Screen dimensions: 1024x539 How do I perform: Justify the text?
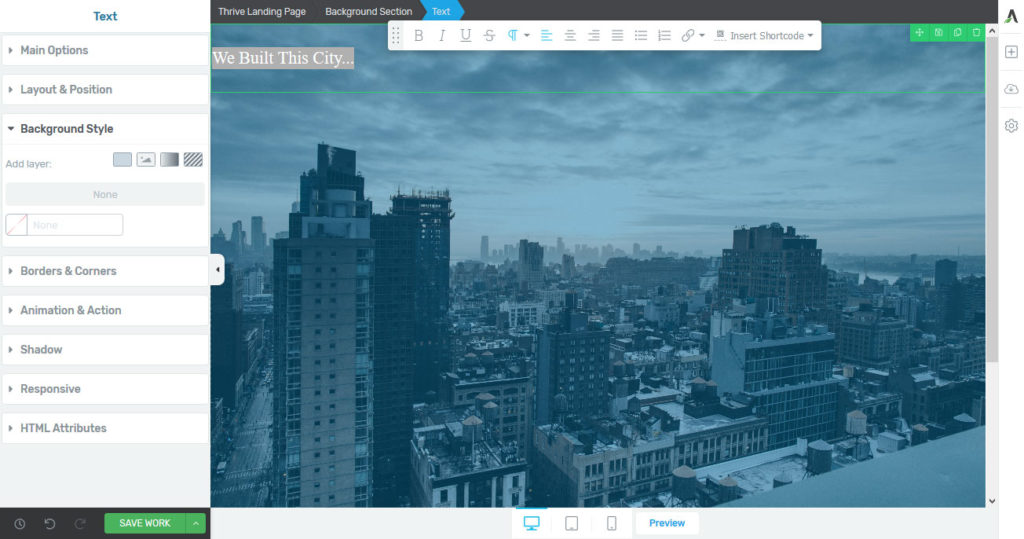[617, 36]
